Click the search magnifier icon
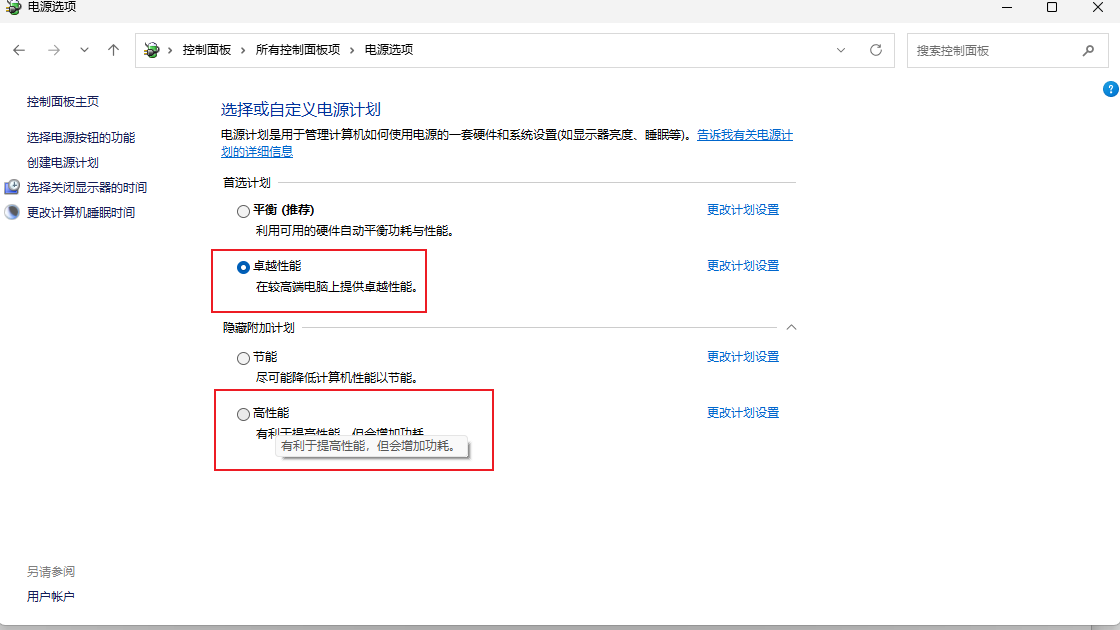1120x630 pixels. tap(1089, 49)
